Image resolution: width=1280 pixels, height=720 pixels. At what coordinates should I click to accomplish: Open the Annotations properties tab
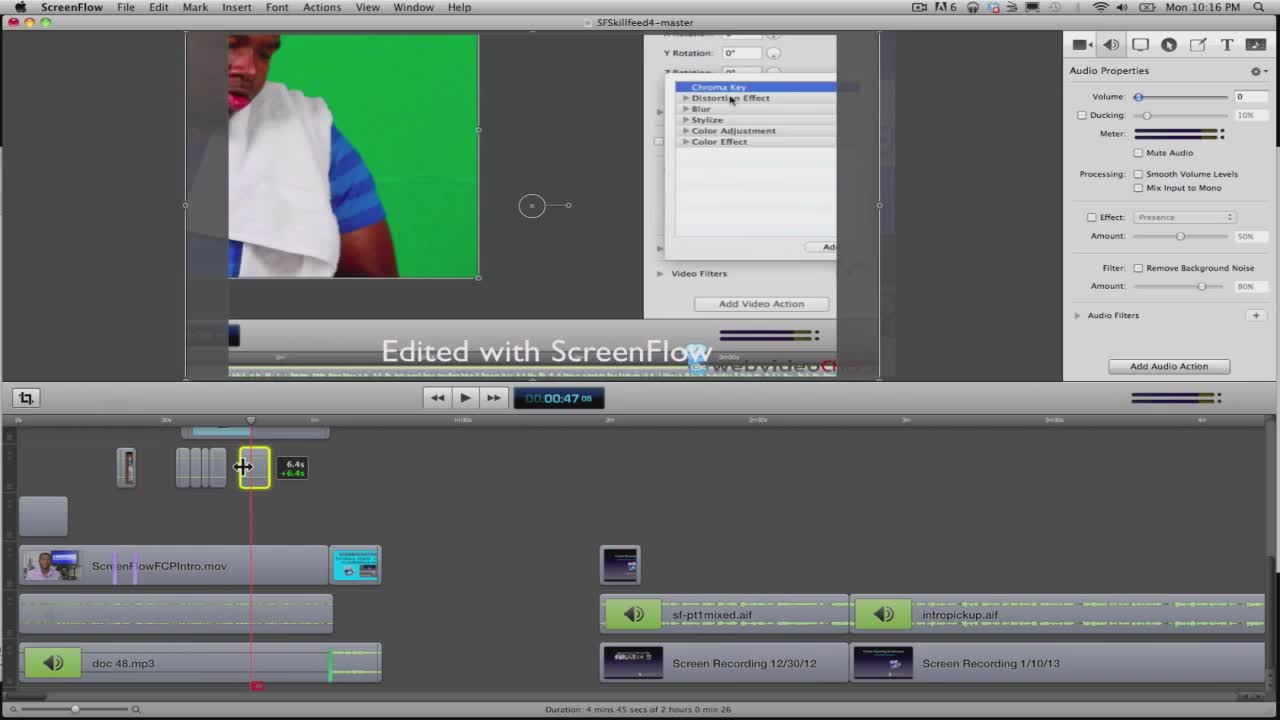1198,45
